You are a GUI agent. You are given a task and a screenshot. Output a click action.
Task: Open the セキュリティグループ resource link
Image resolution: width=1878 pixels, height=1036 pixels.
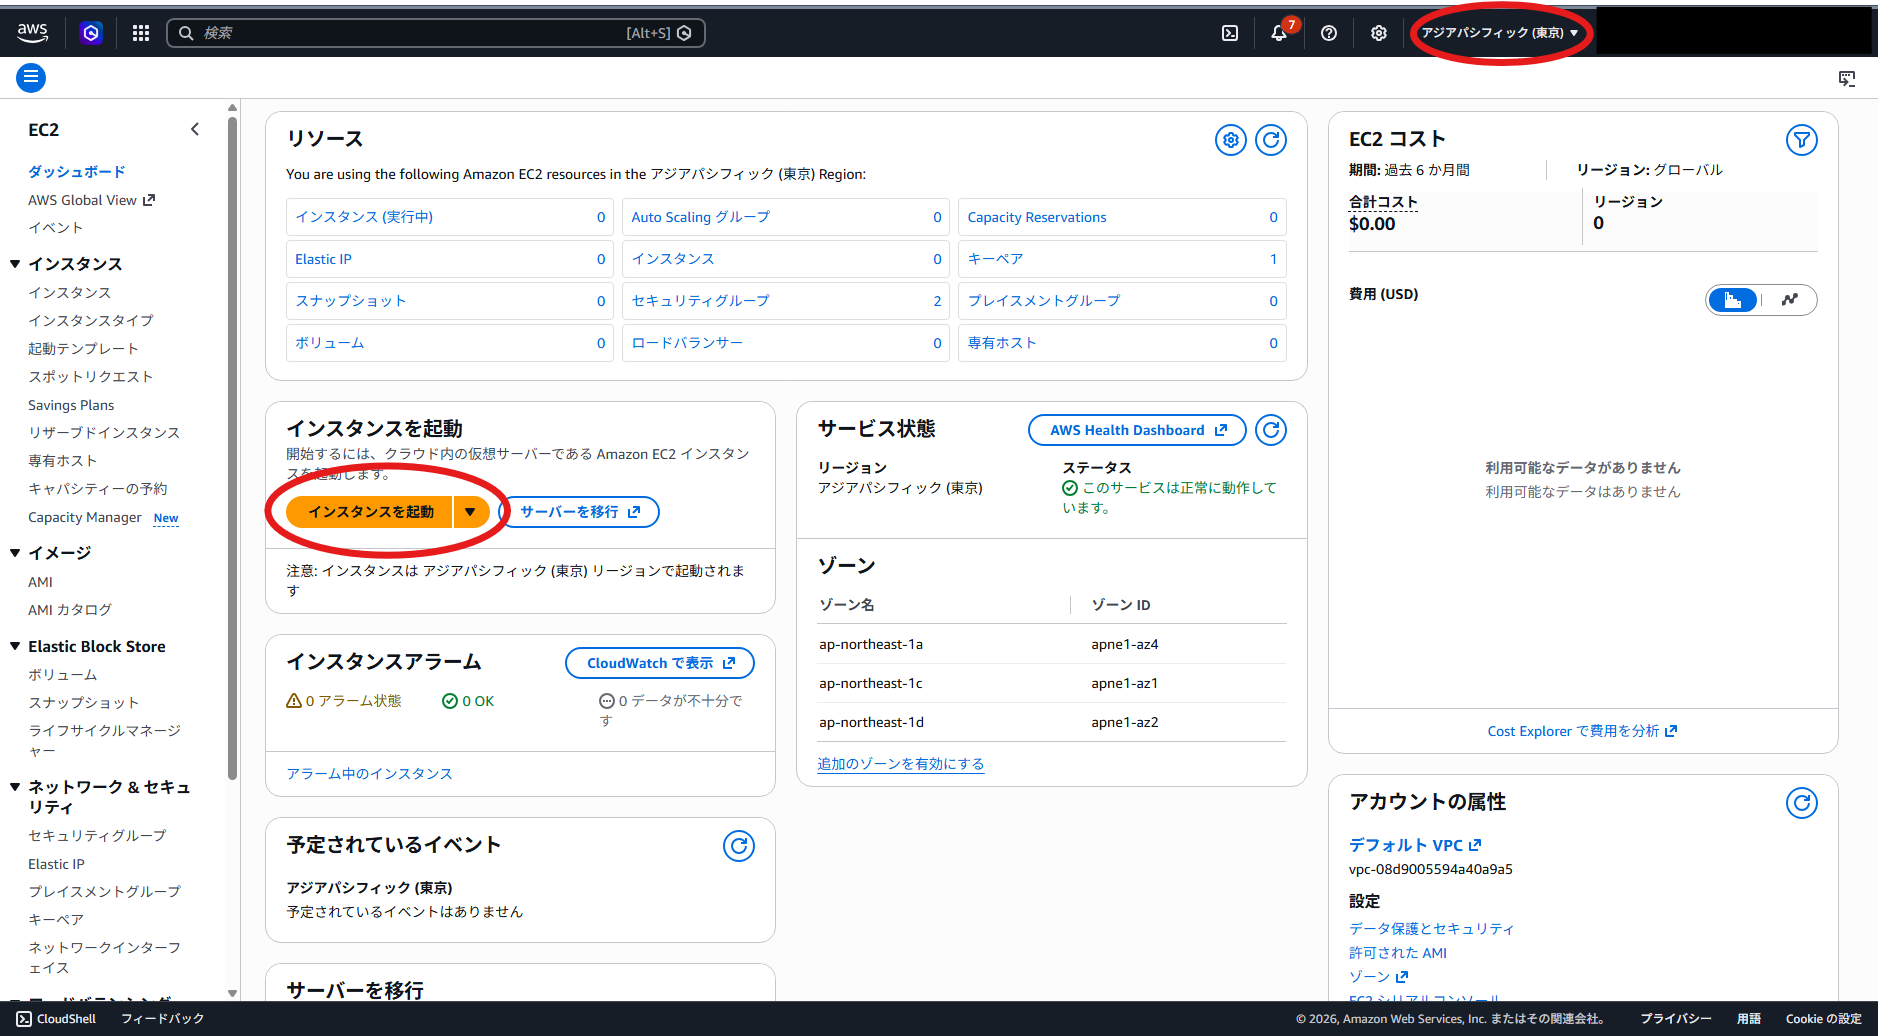(700, 301)
